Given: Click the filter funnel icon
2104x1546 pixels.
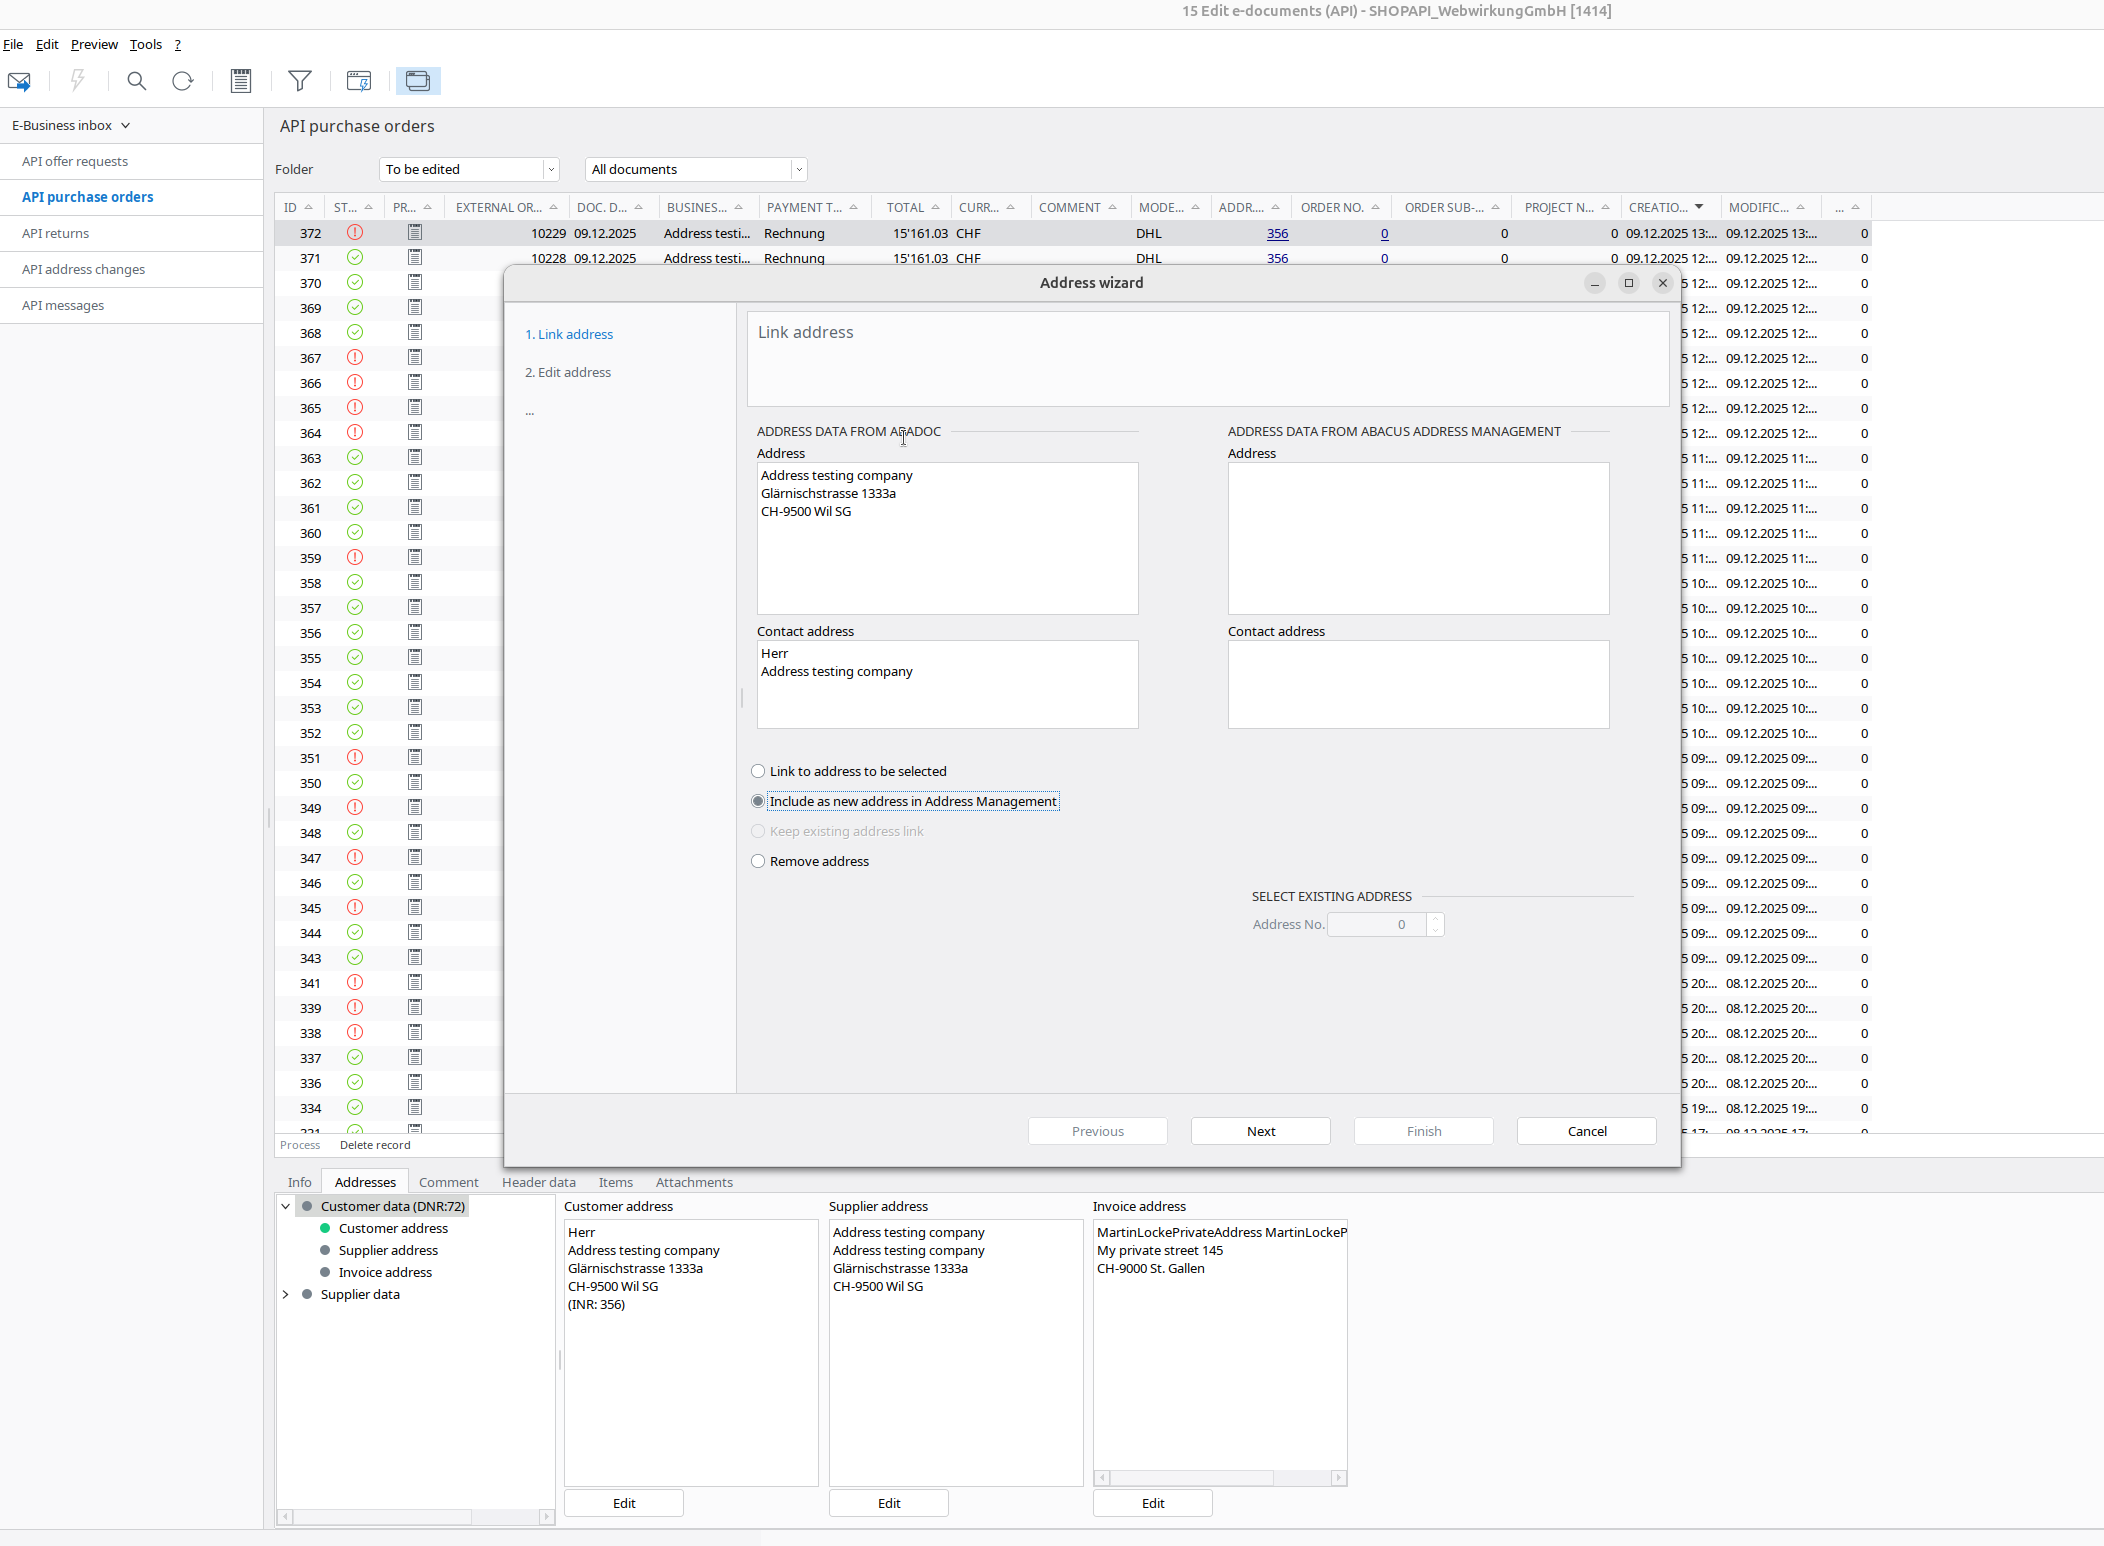Looking at the screenshot, I should pyautogui.click(x=299, y=81).
